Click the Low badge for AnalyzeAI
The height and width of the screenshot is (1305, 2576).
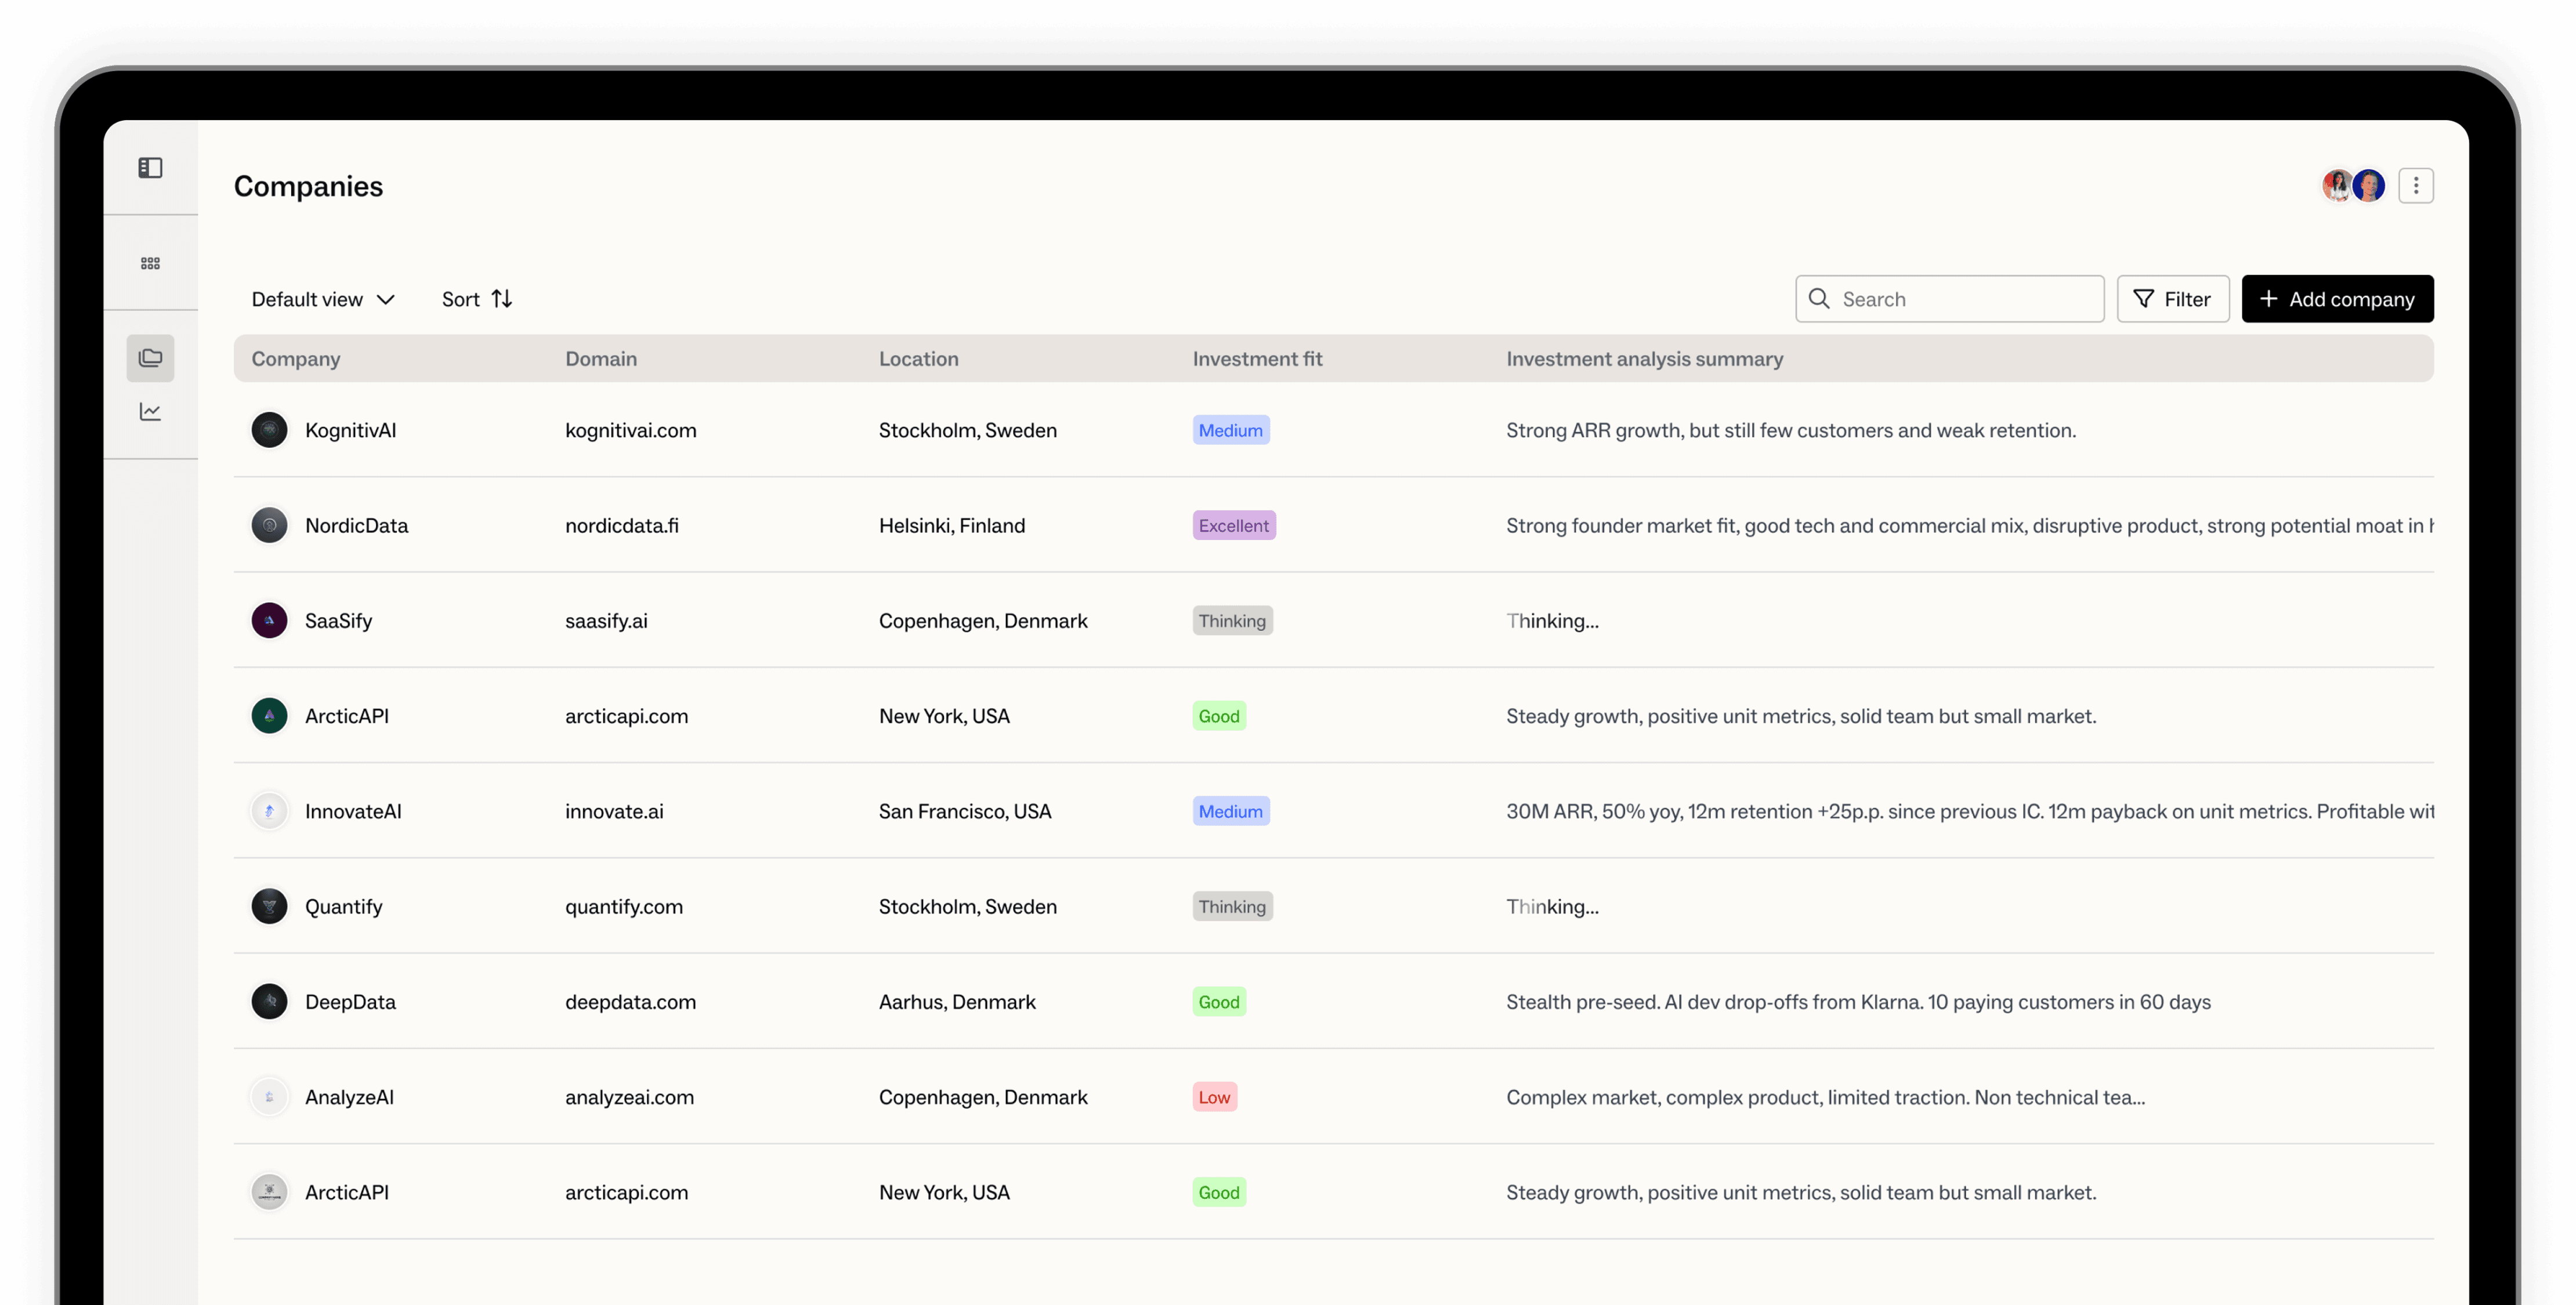coord(1214,1097)
